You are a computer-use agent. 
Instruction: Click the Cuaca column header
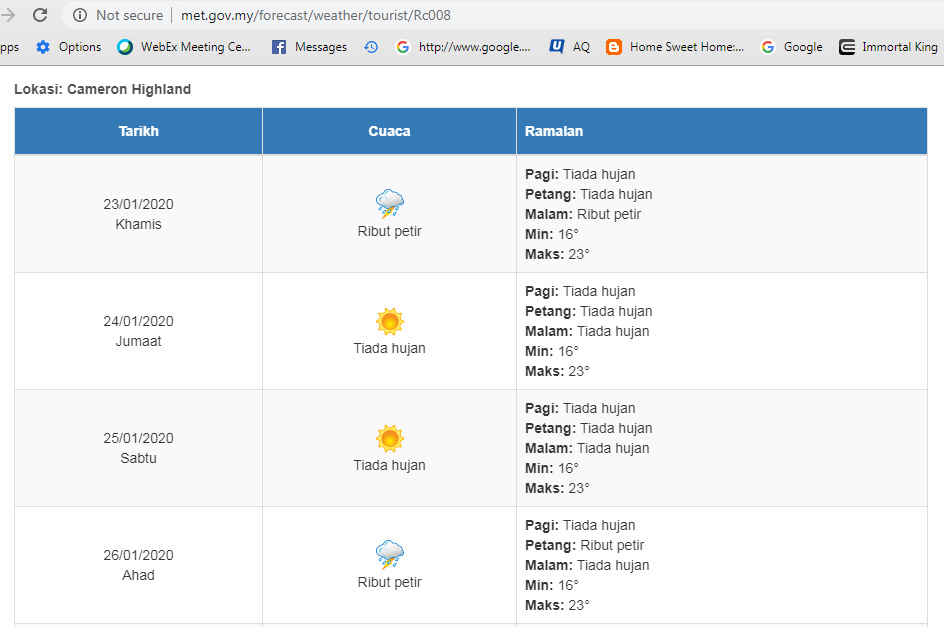click(390, 131)
